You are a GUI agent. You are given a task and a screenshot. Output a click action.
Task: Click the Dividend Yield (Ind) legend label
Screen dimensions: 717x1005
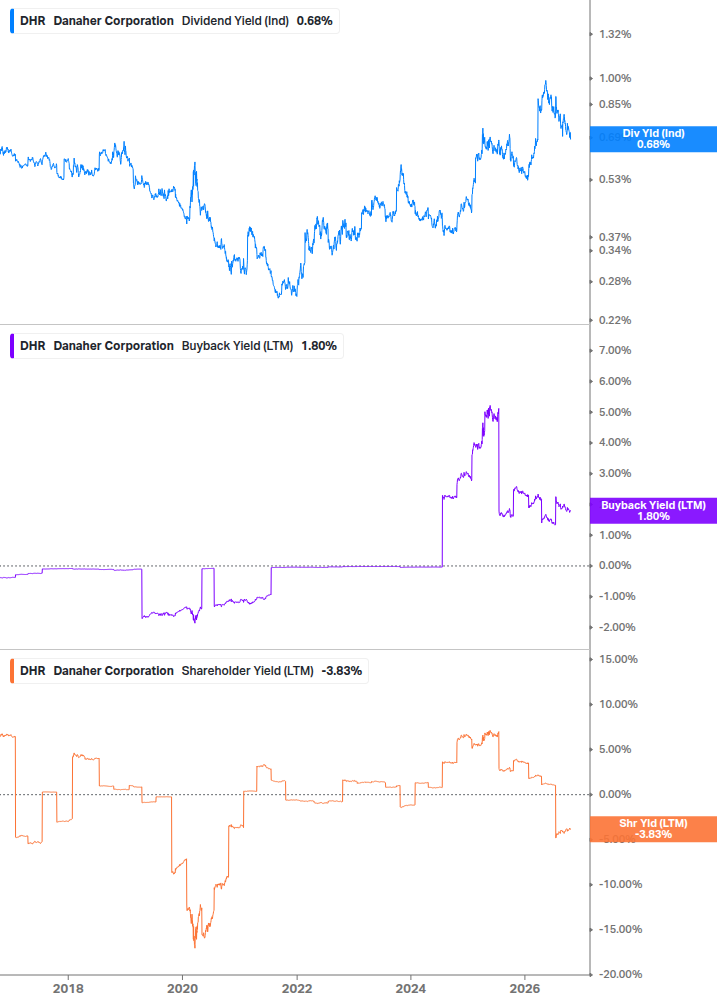click(174, 21)
